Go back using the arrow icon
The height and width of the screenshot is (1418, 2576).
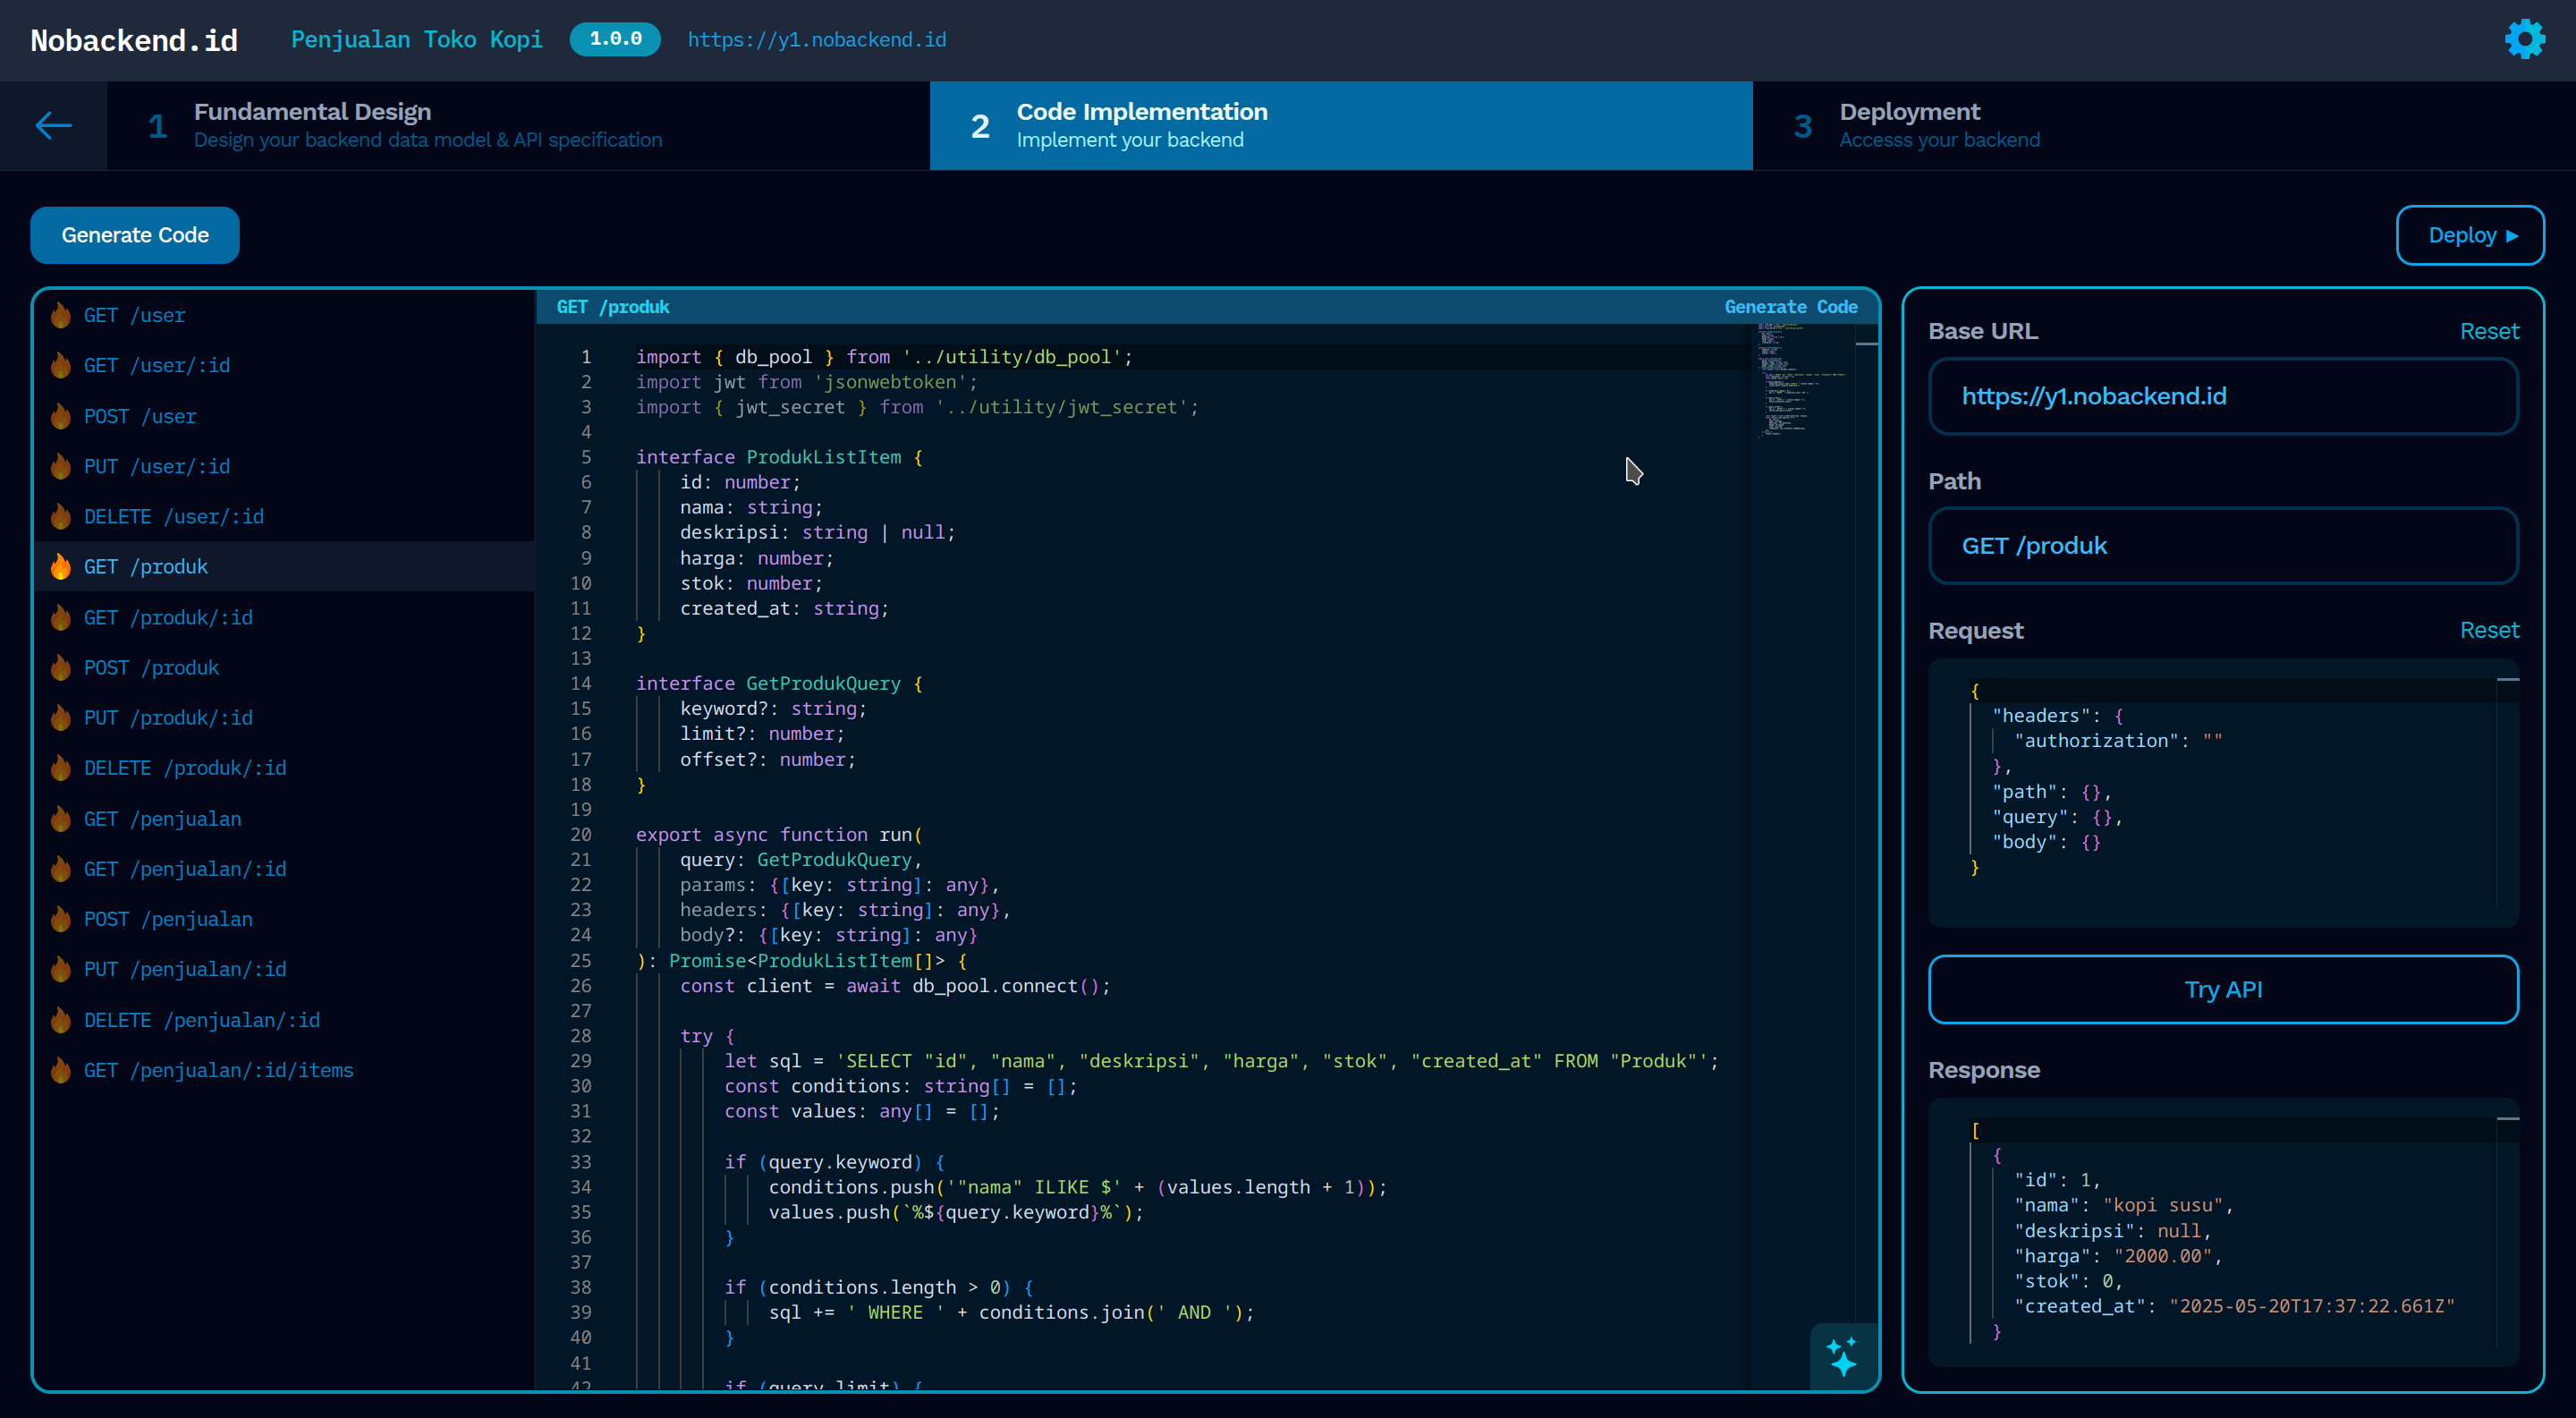coord(52,126)
